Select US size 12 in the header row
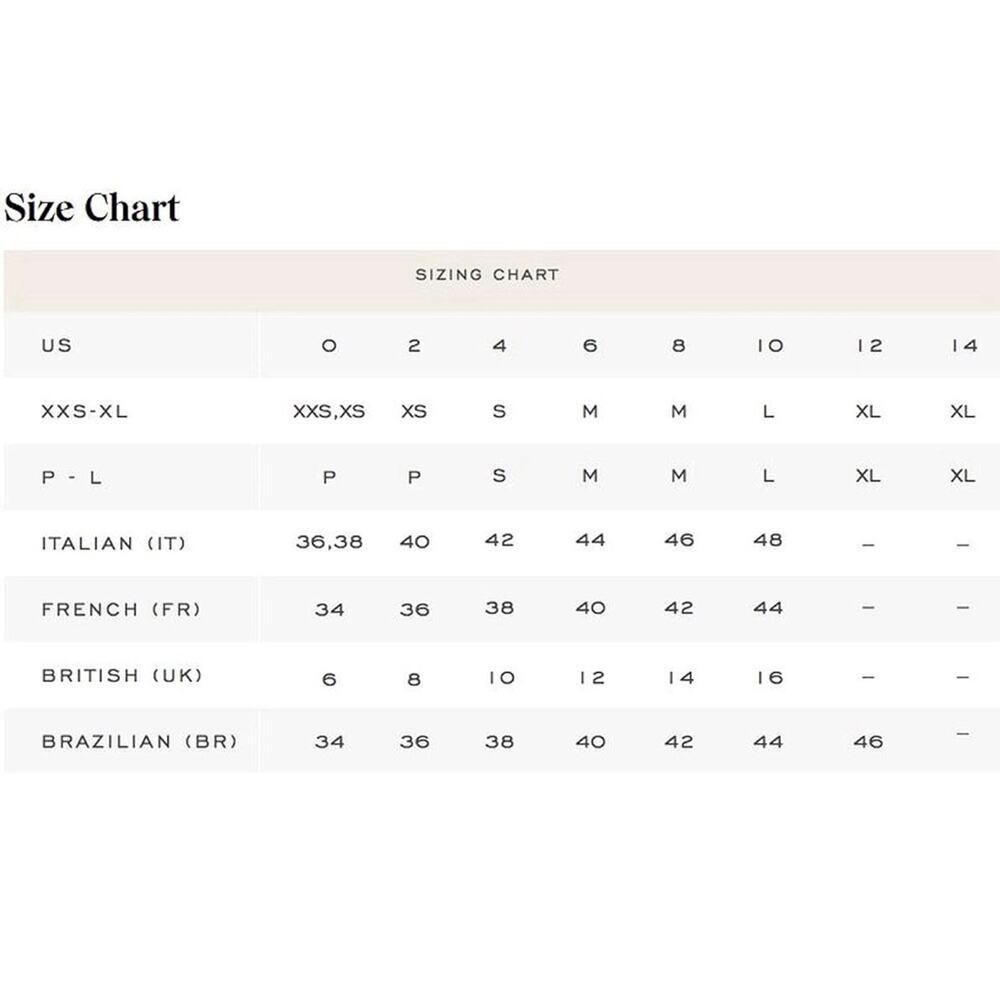 pyautogui.click(x=869, y=346)
